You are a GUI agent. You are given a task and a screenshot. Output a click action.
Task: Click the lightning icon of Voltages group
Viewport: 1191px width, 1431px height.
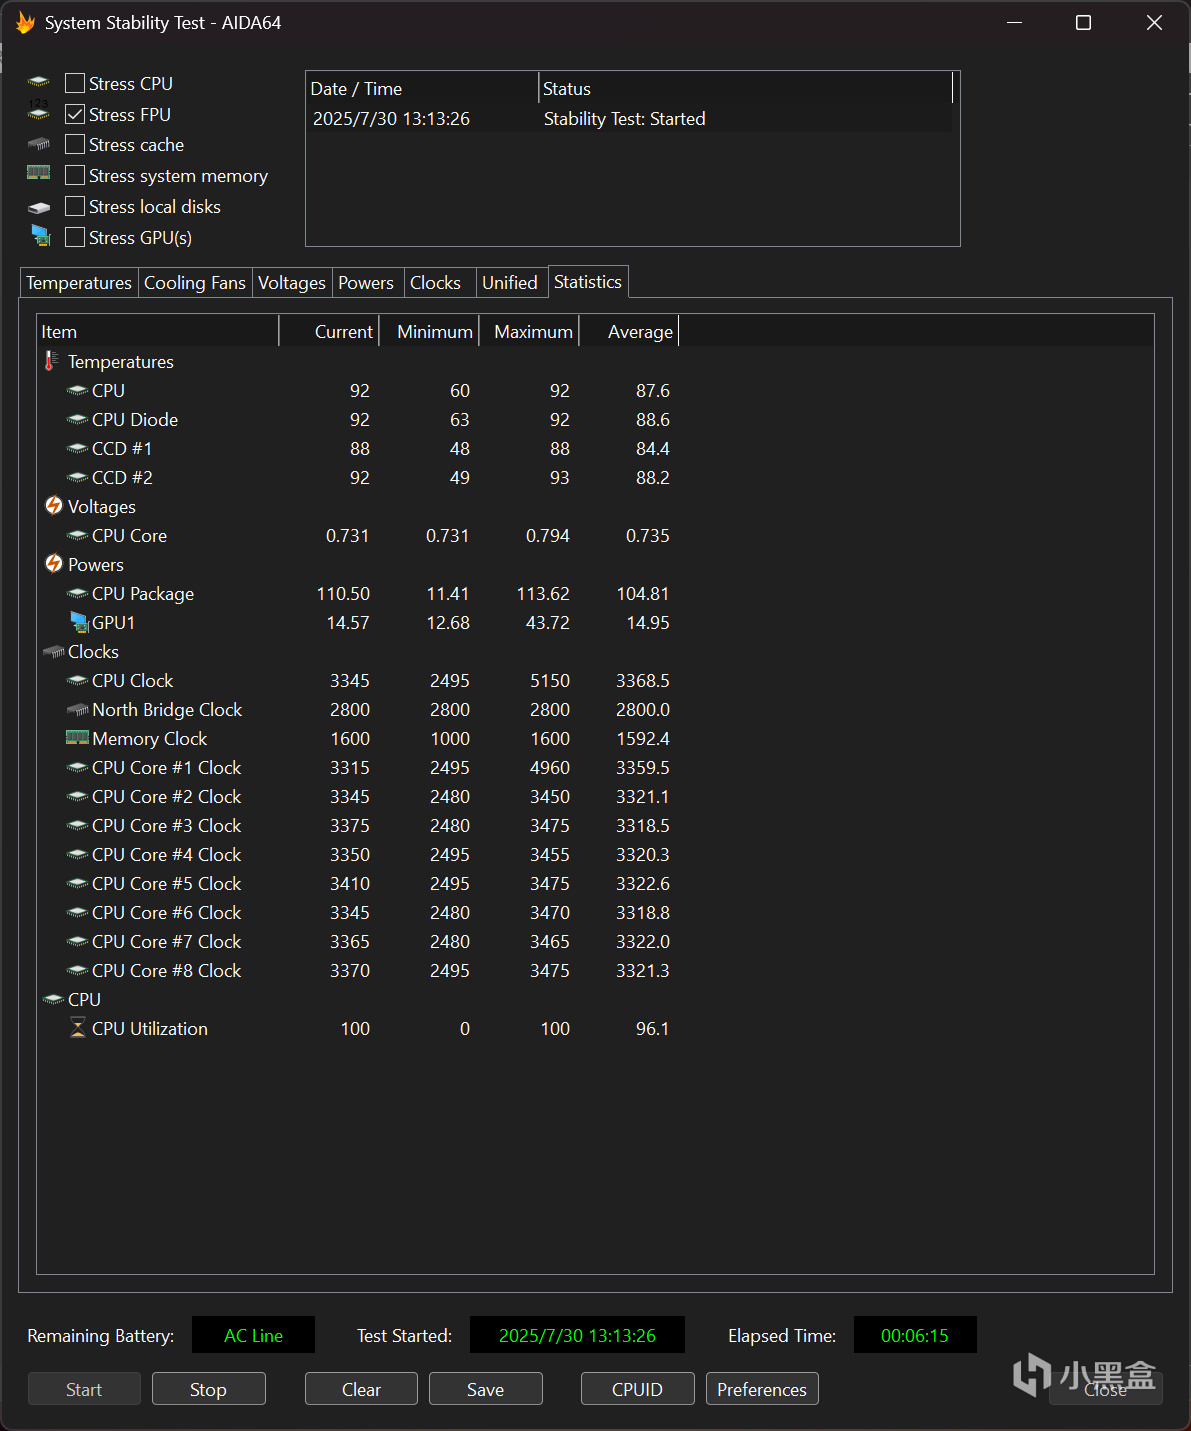pos(54,506)
